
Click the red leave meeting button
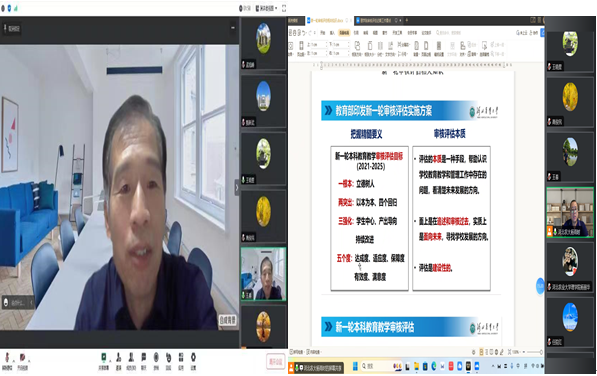(x=276, y=361)
